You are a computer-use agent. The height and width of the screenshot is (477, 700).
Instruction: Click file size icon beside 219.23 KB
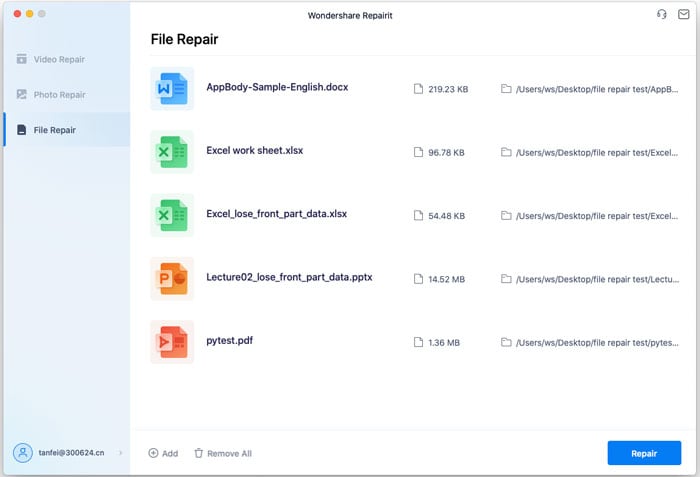click(x=418, y=89)
